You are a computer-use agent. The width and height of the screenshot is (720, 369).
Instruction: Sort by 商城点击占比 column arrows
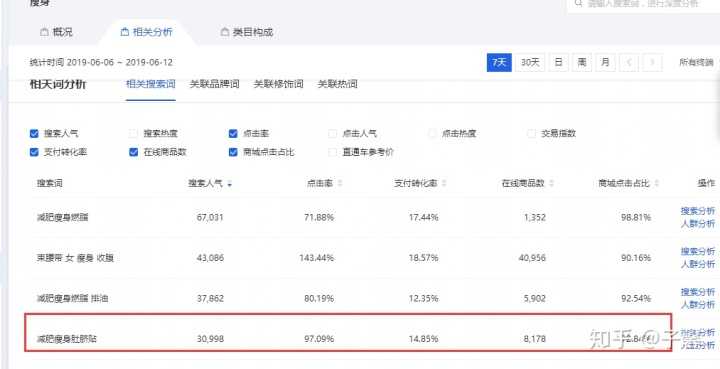tap(657, 184)
